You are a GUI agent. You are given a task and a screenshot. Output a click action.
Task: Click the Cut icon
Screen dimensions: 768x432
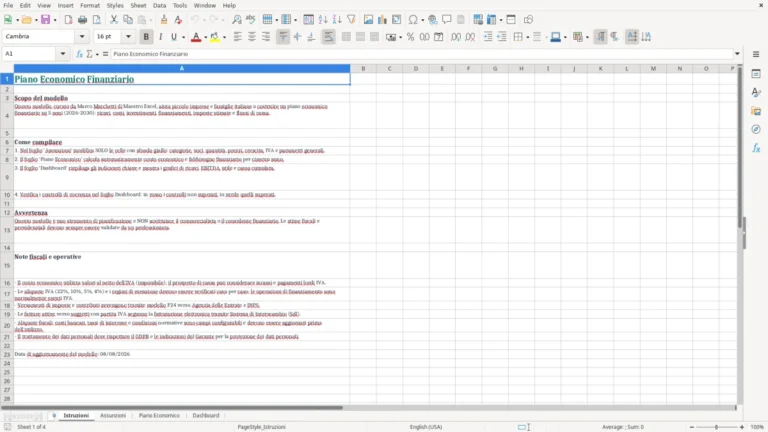click(114, 20)
